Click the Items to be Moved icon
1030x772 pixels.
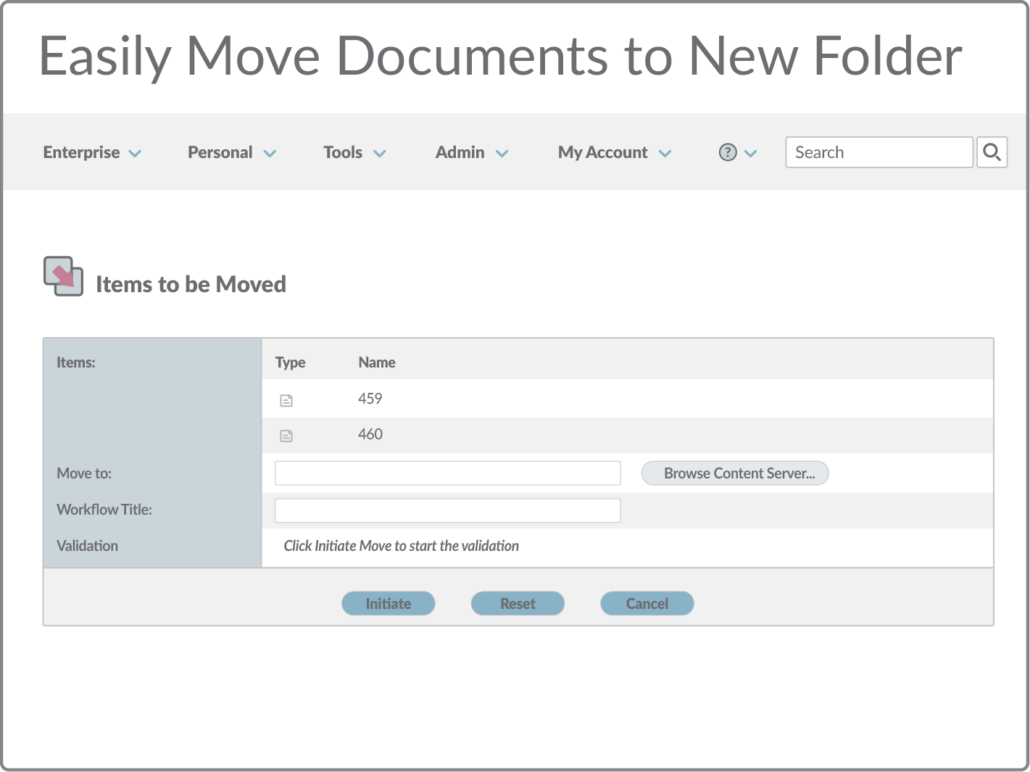click(x=63, y=277)
